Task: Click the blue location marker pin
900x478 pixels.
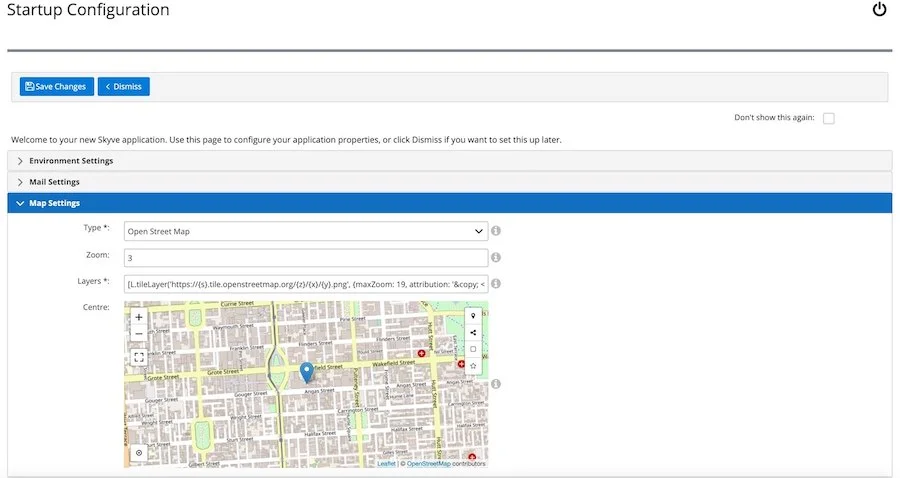Action: click(x=307, y=372)
